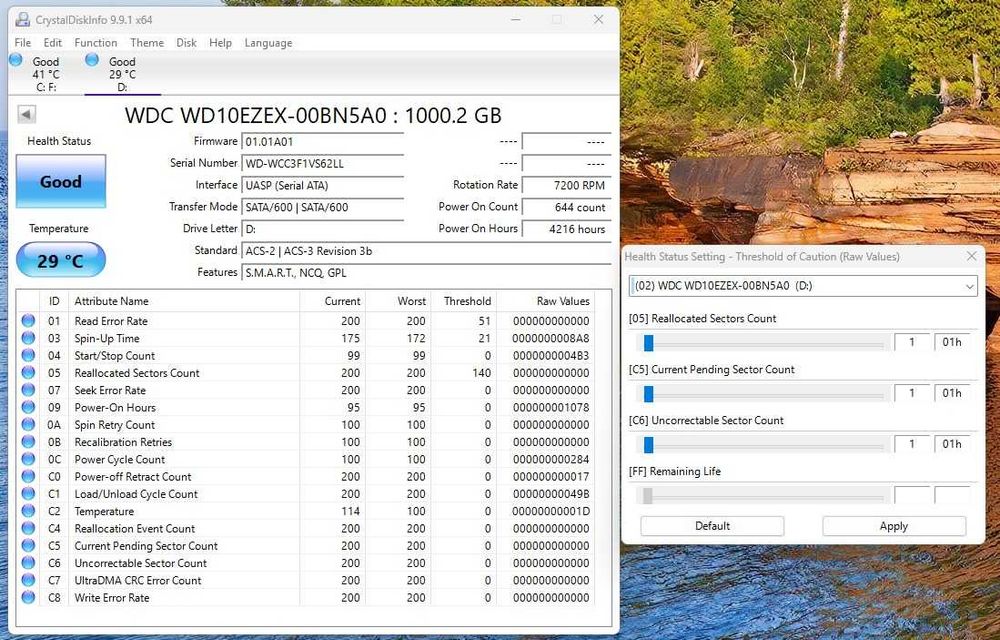Click Default in Health Status Setting

pos(712,526)
